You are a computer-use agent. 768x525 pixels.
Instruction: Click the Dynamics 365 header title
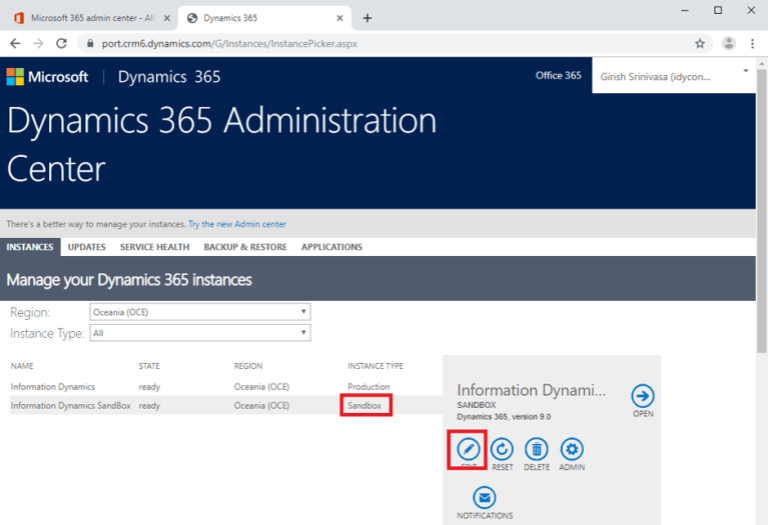[169, 77]
